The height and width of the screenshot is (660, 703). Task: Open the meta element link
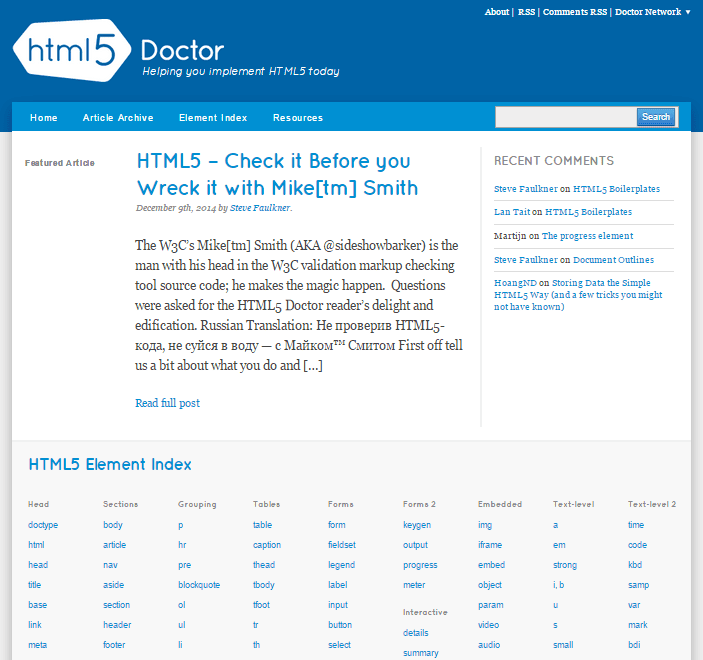(x=38, y=645)
